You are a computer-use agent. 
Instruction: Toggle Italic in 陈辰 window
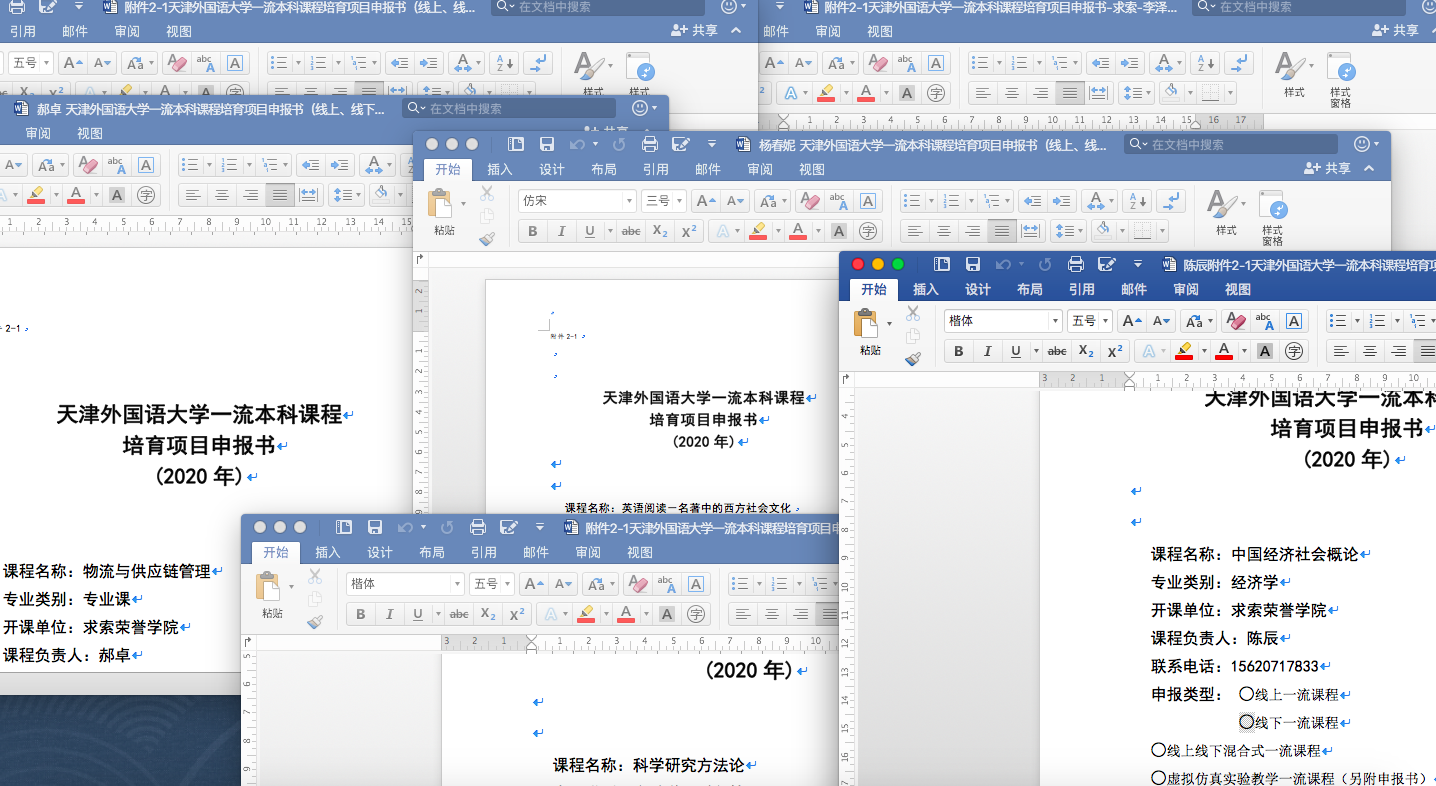click(x=988, y=351)
